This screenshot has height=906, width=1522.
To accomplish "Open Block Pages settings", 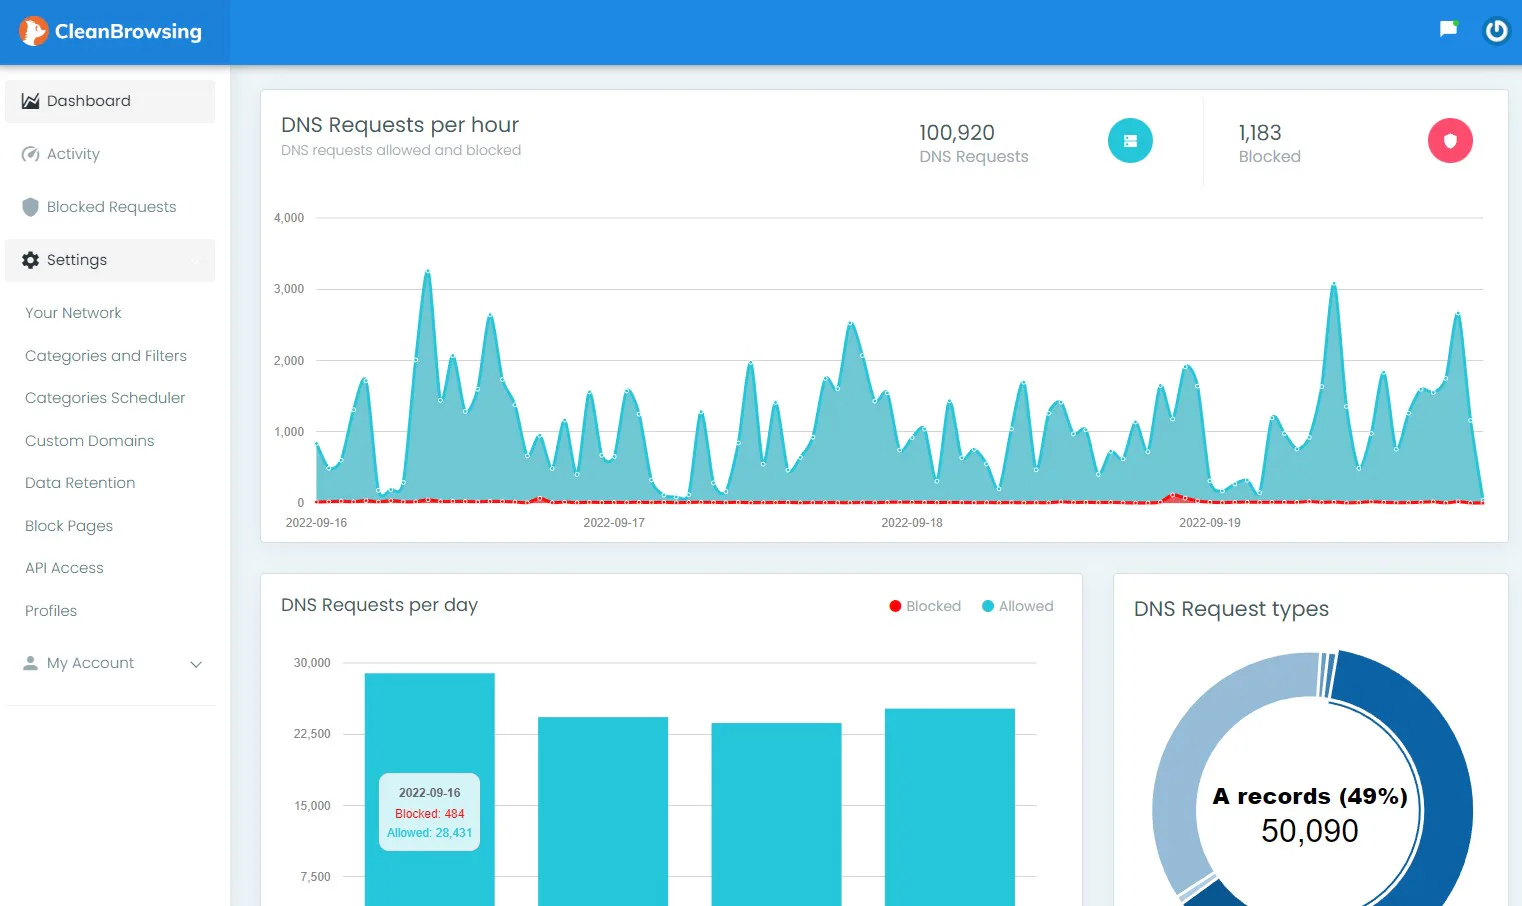I will [69, 526].
